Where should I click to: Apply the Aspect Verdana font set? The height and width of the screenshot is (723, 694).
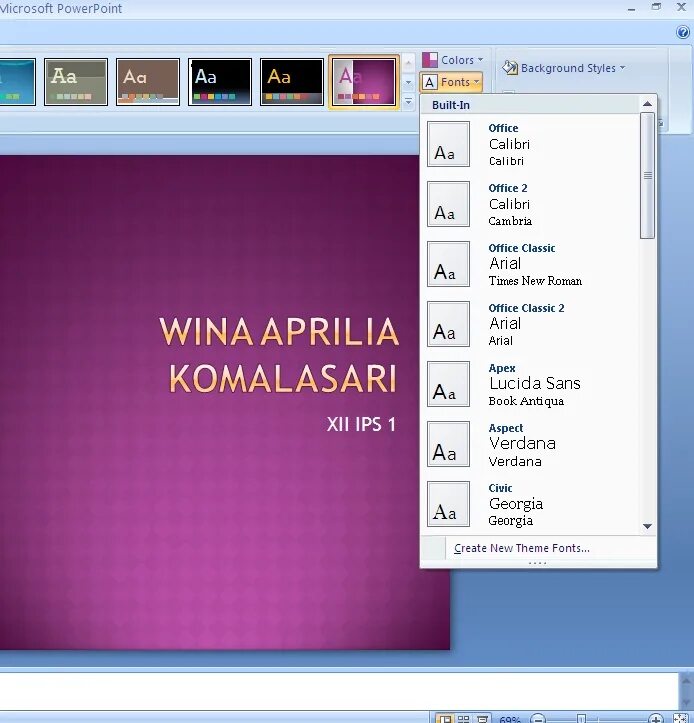point(530,444)
